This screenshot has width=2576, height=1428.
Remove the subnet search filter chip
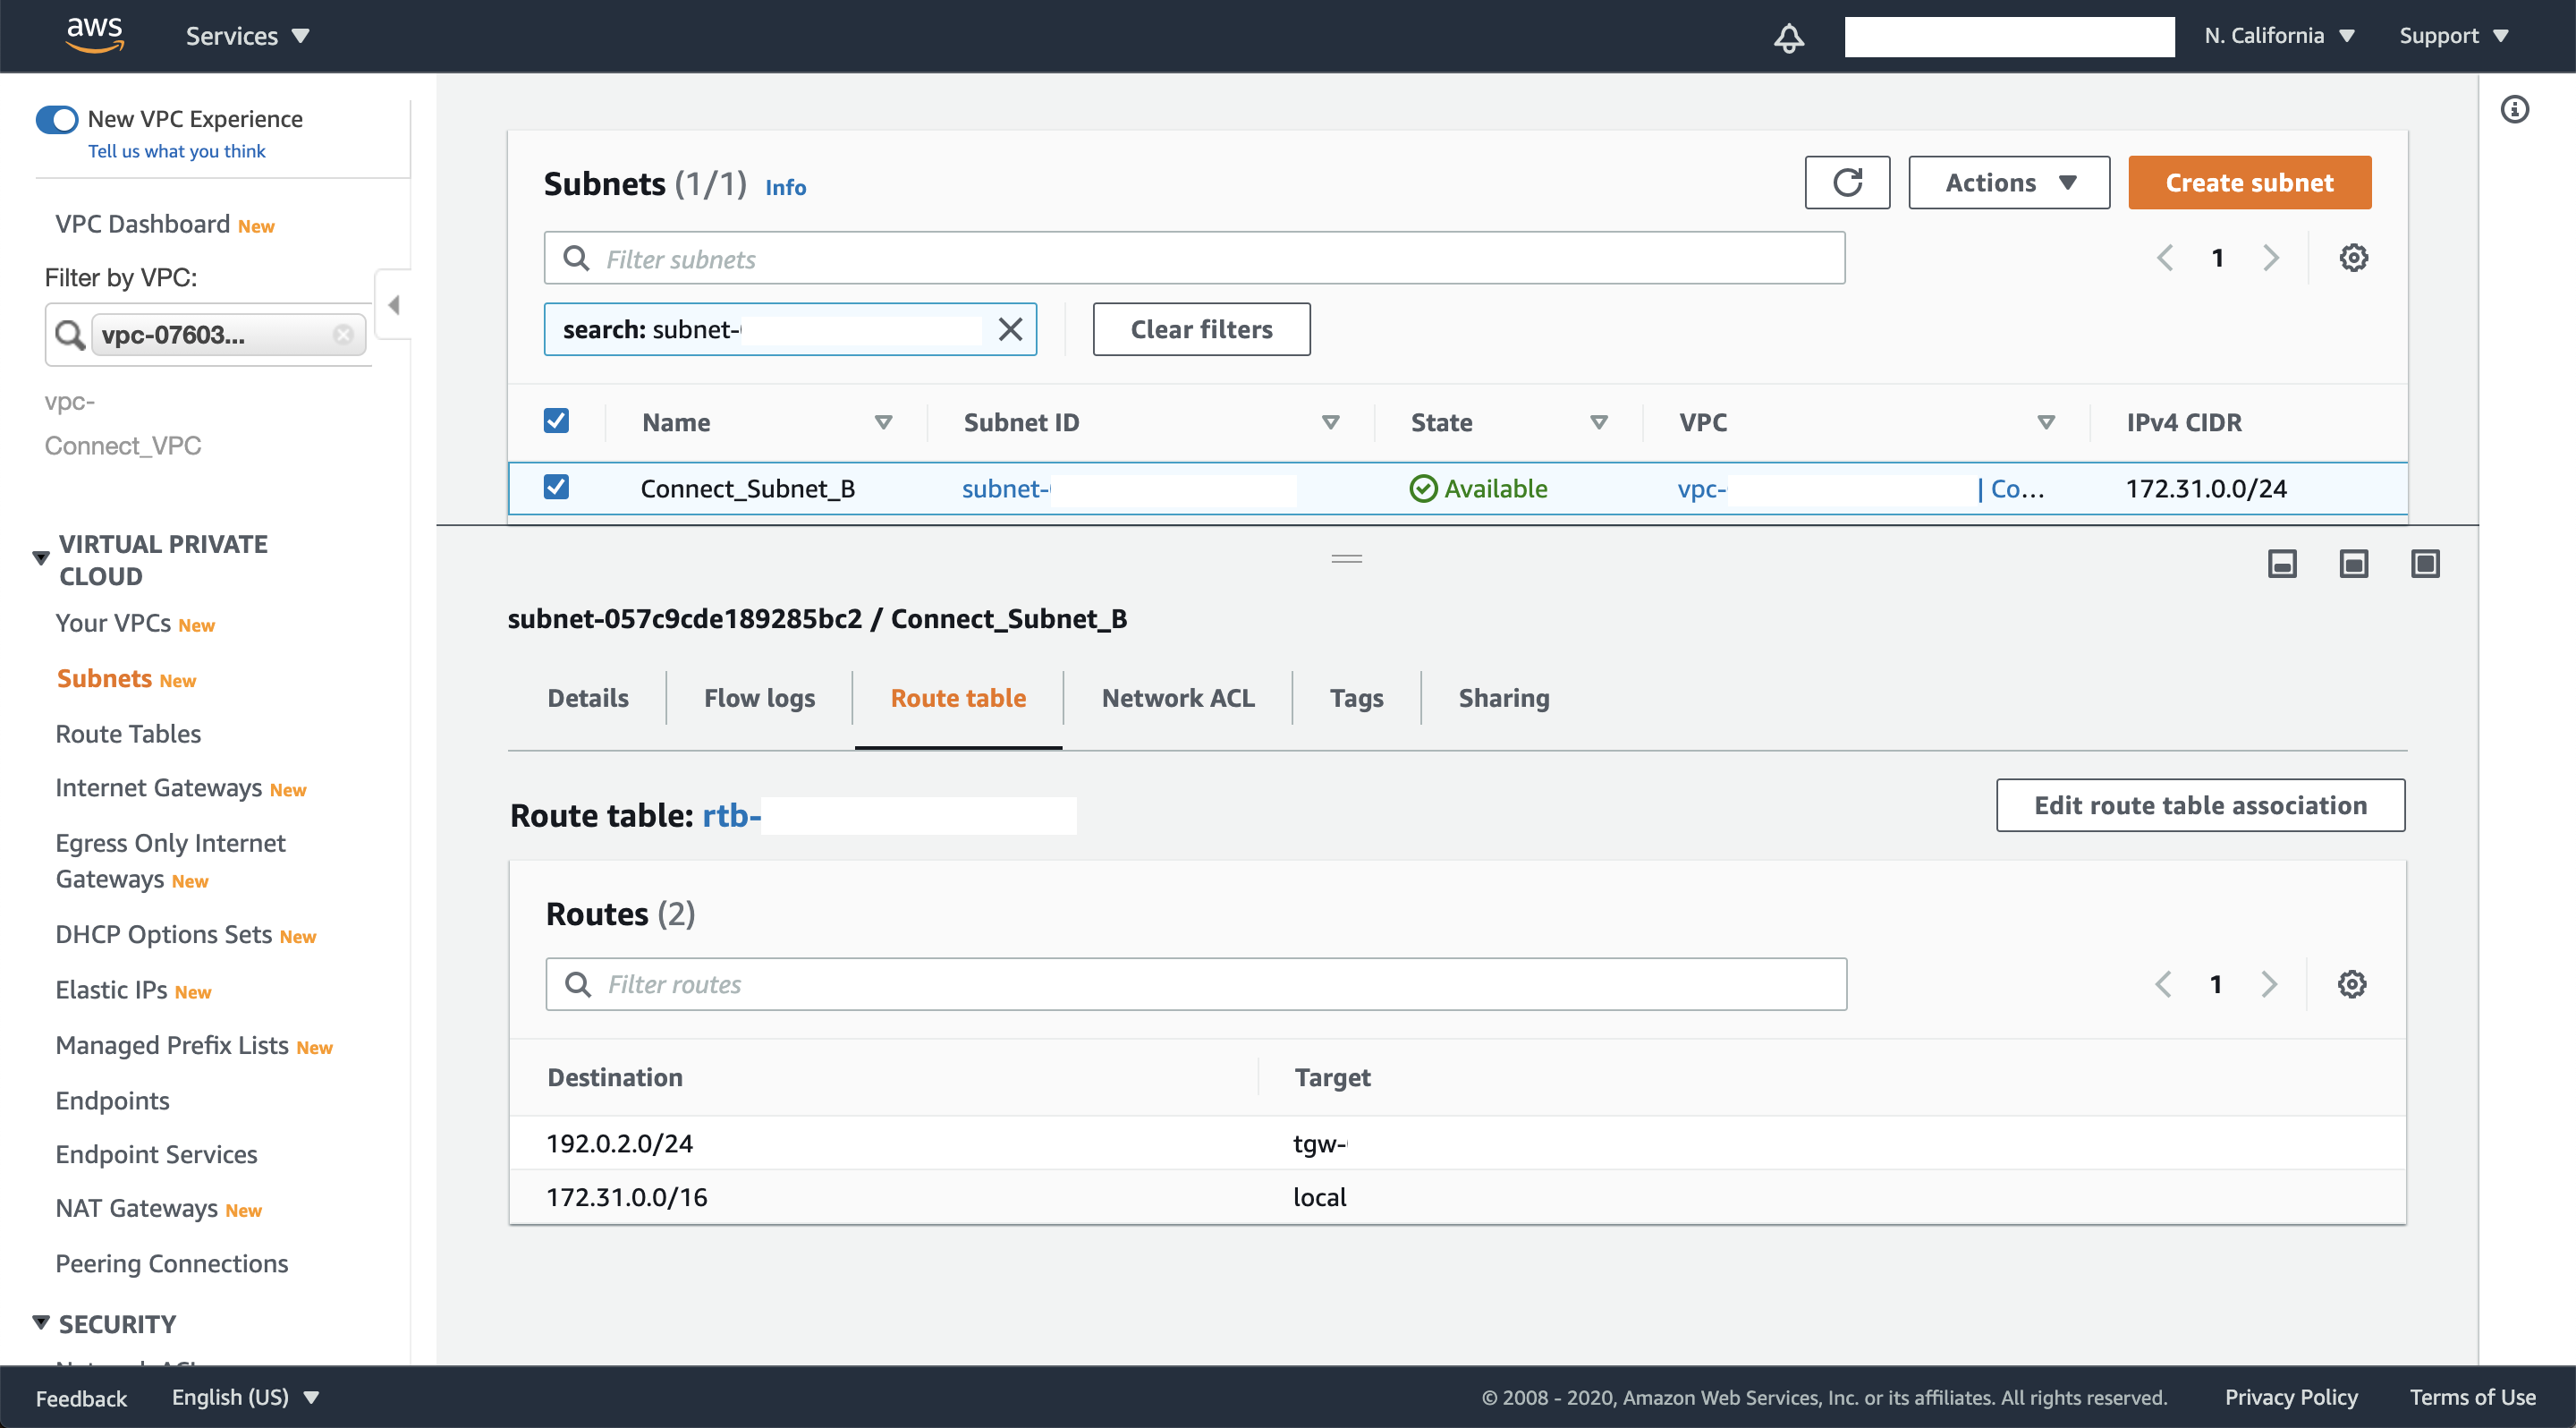pyautogui.click(x=1010, y=329)
